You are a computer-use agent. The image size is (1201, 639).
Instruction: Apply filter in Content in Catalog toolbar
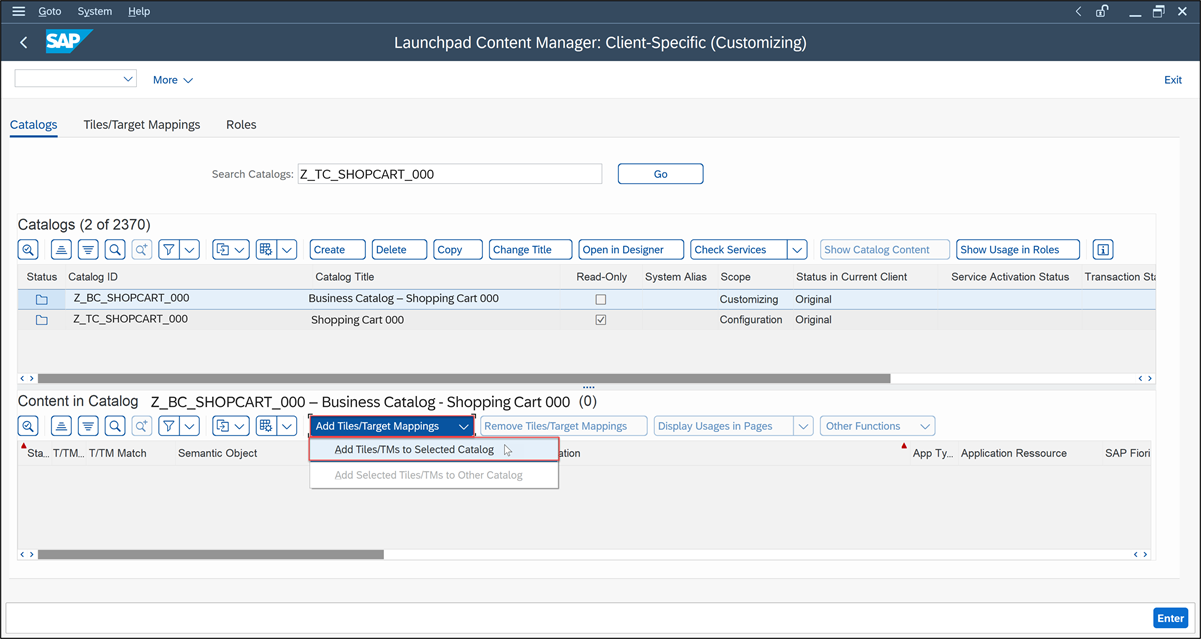point(168,426)
